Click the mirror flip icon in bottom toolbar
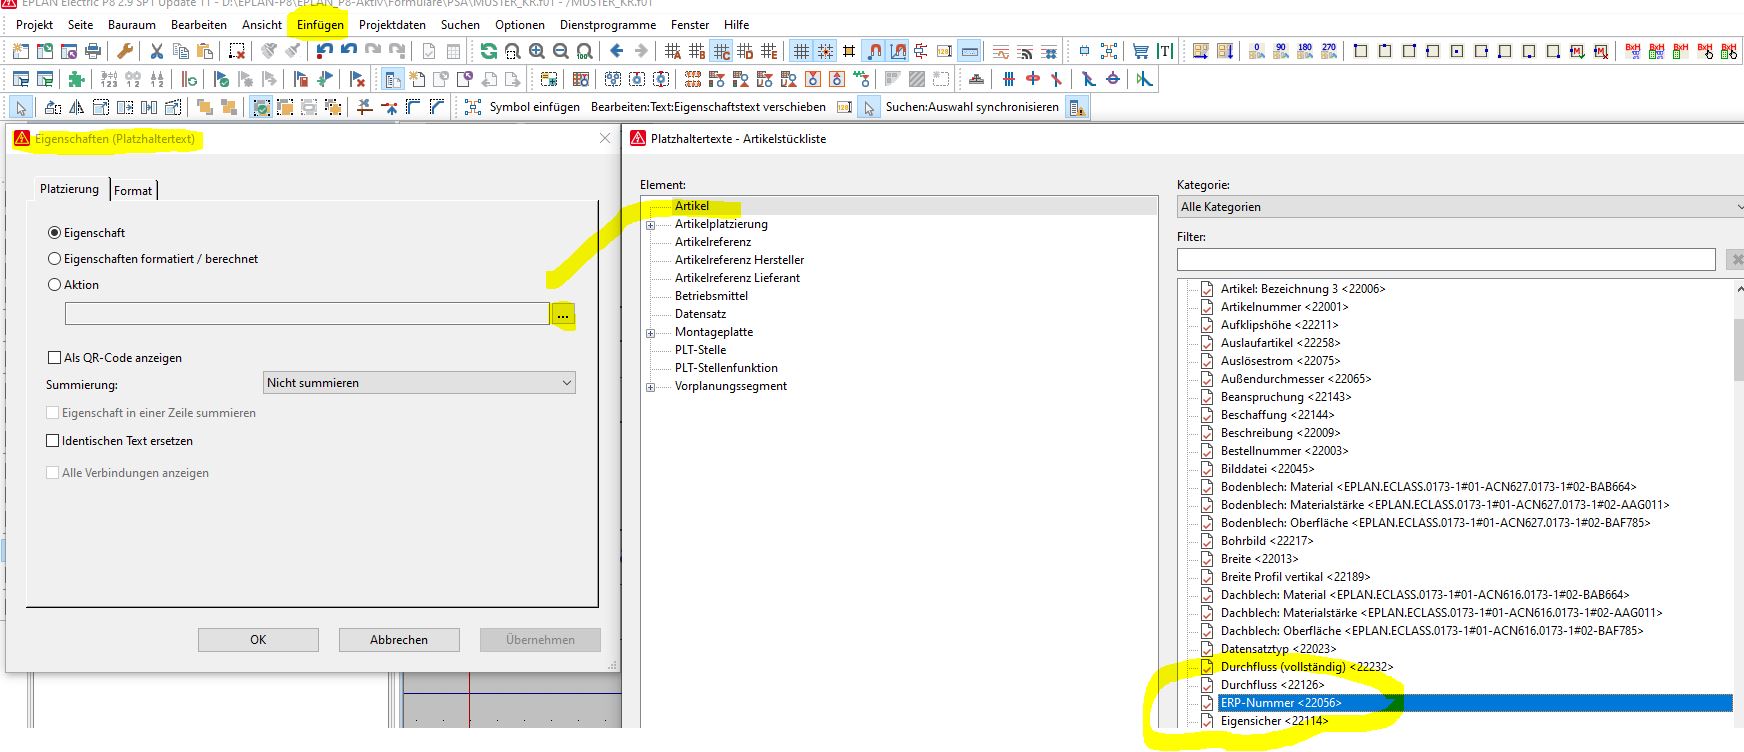Viewport: 1744px width, 752px height. click(77, 107)
